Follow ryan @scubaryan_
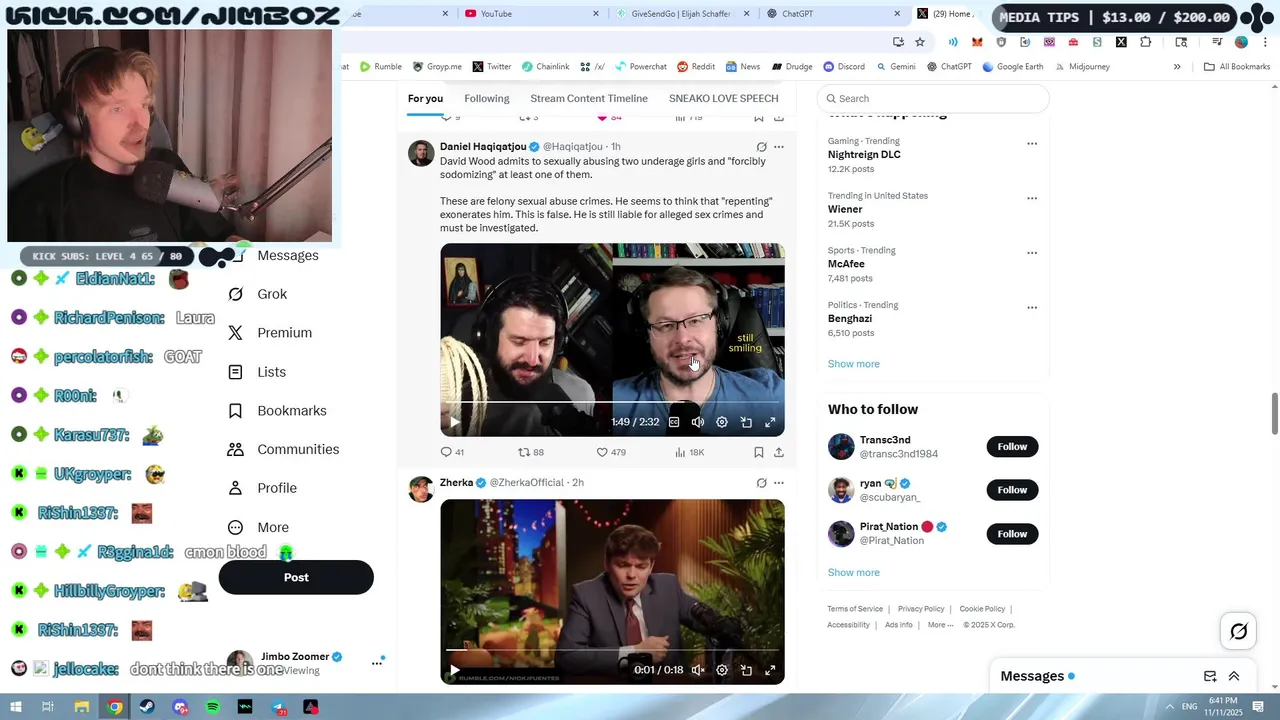 click(1012, 490)
